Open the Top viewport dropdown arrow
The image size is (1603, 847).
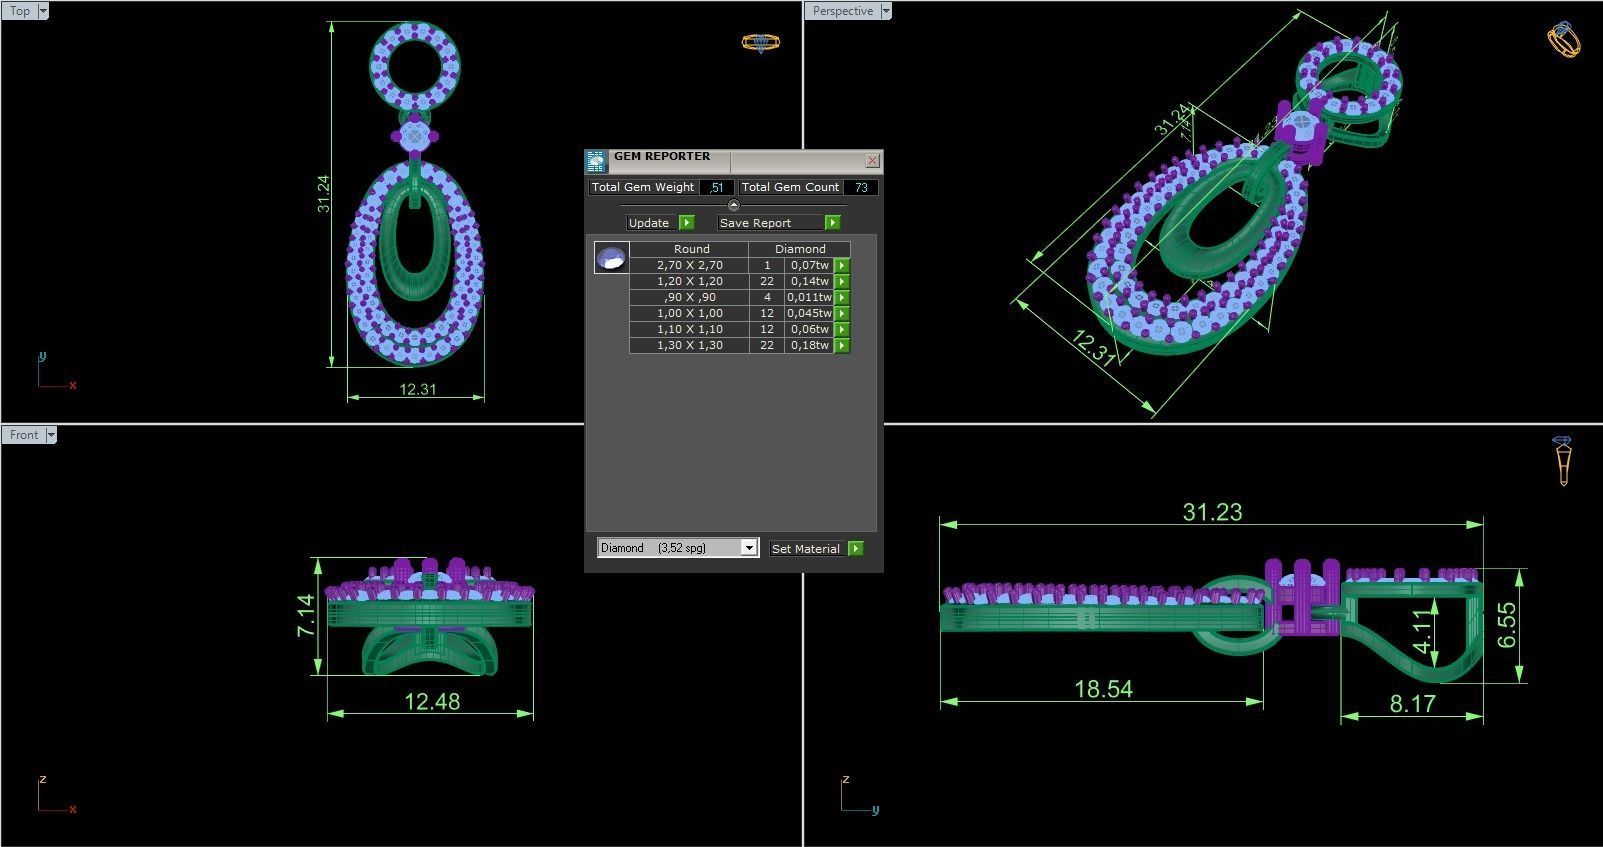(x=43, y=11)
